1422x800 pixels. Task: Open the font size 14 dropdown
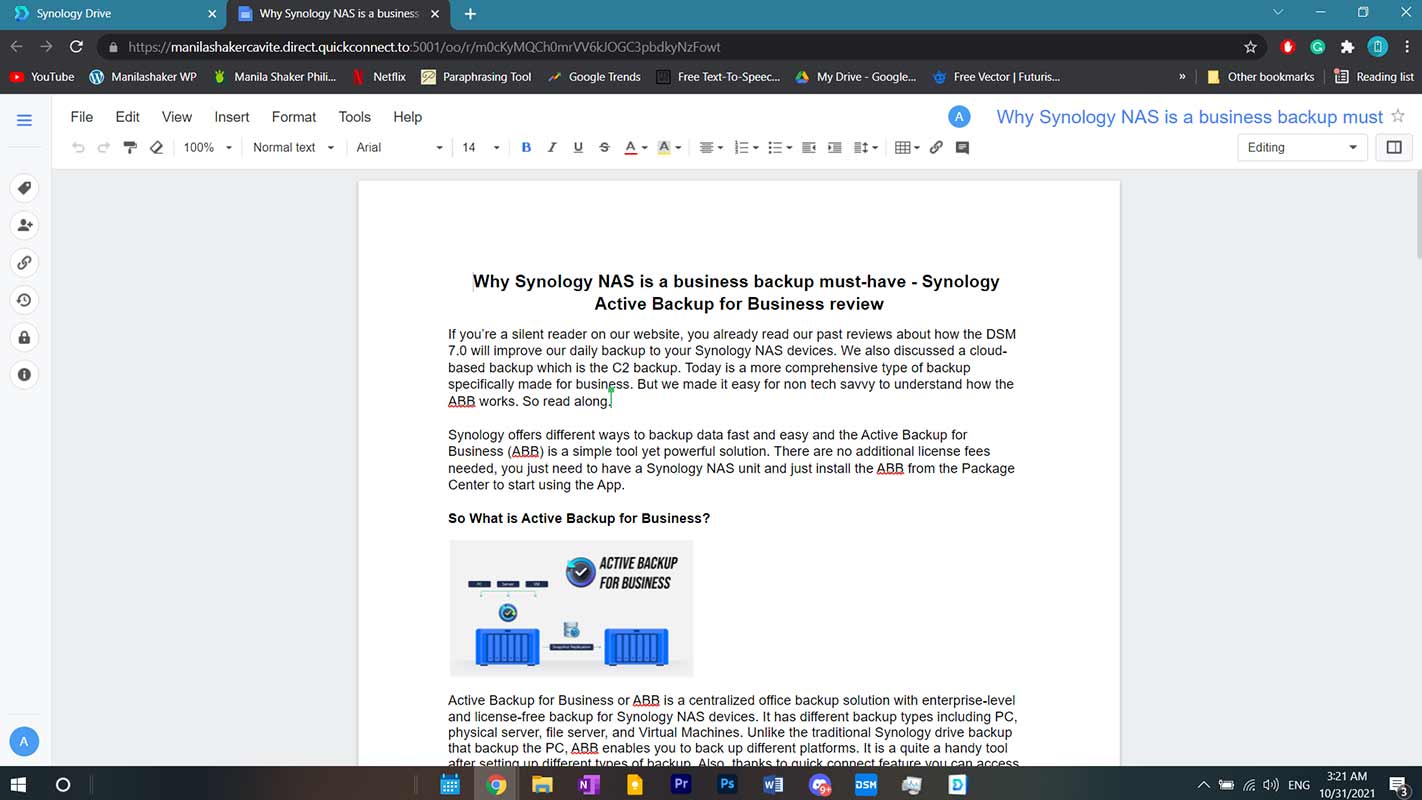480,148
